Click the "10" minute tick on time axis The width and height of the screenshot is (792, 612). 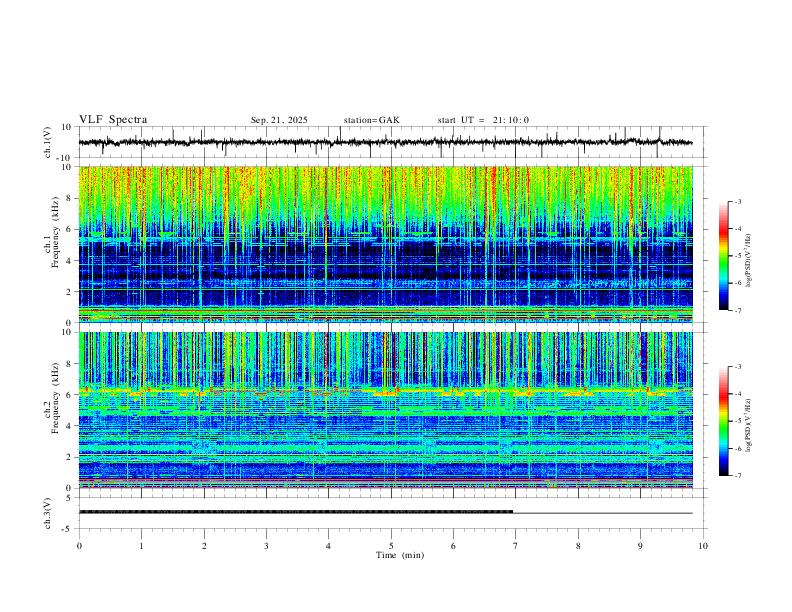[x=703, y=546]
